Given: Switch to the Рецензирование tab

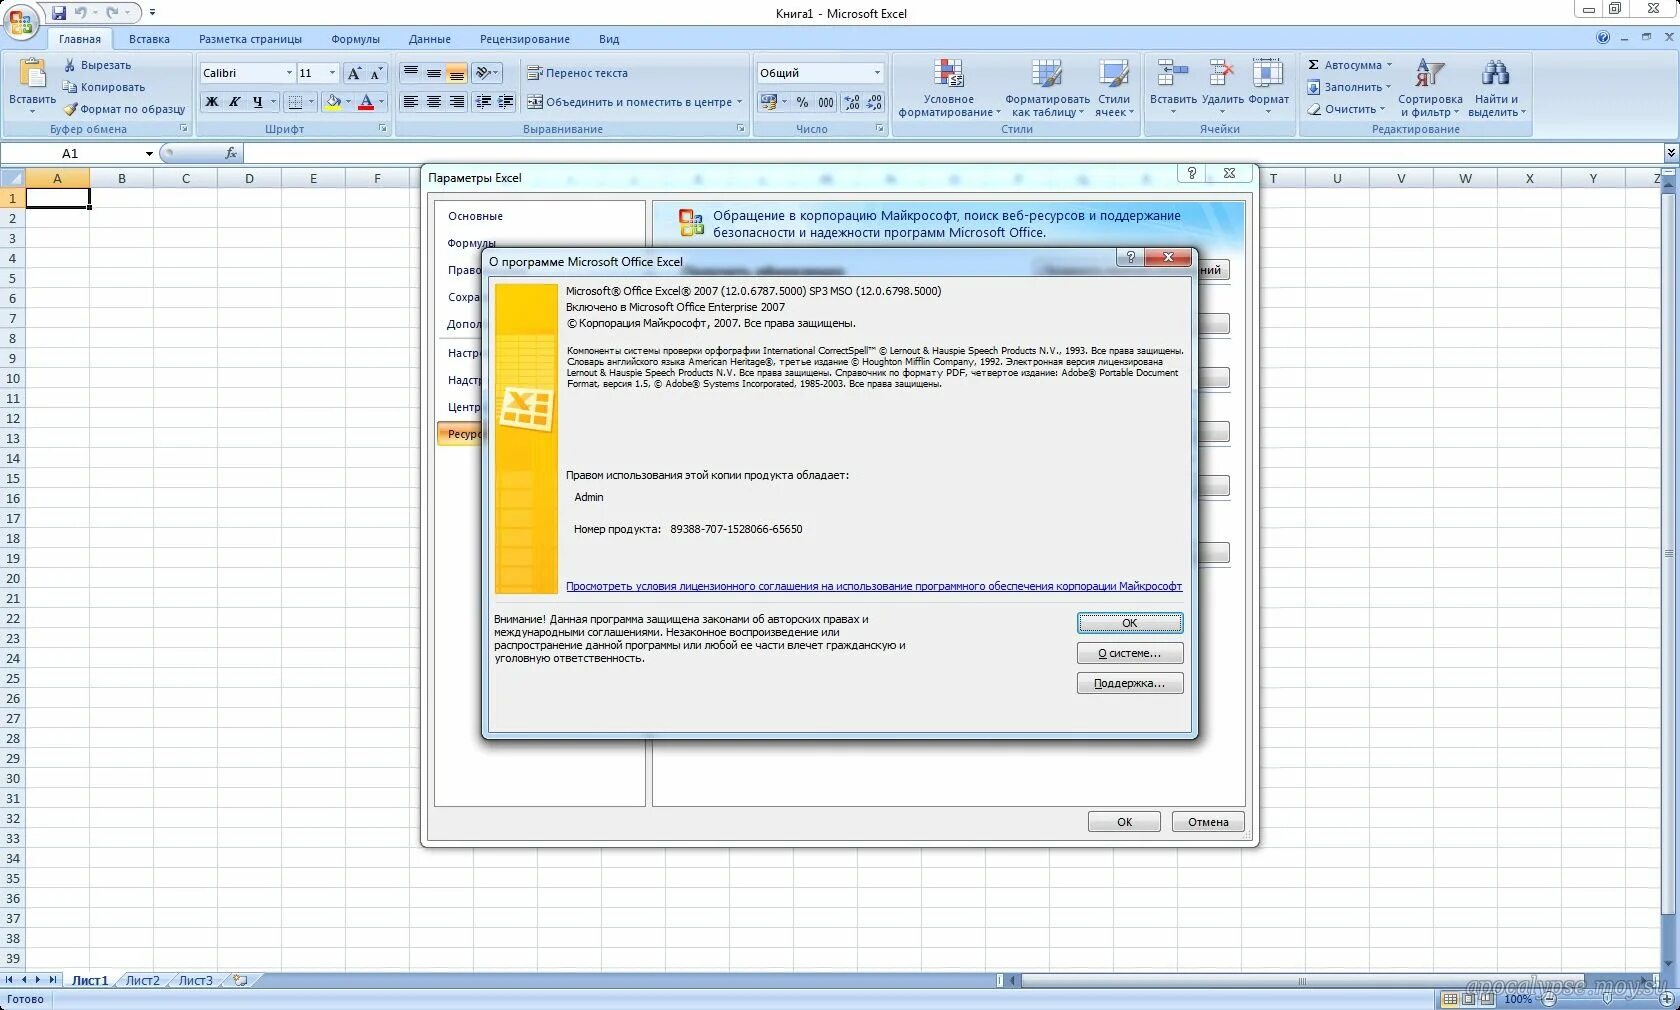Looking at the screenshot, I should pyautogui.click(x=524, y=39).
